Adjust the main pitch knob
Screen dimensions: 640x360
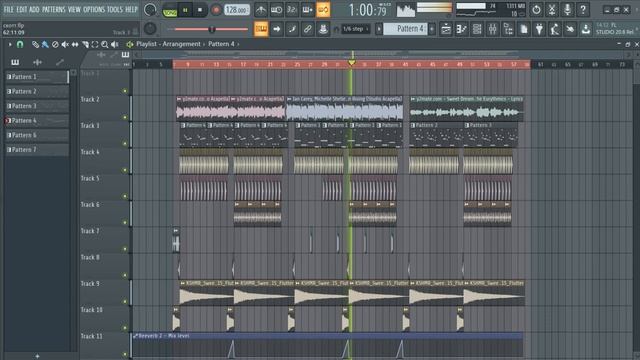[x=150, y=29]
